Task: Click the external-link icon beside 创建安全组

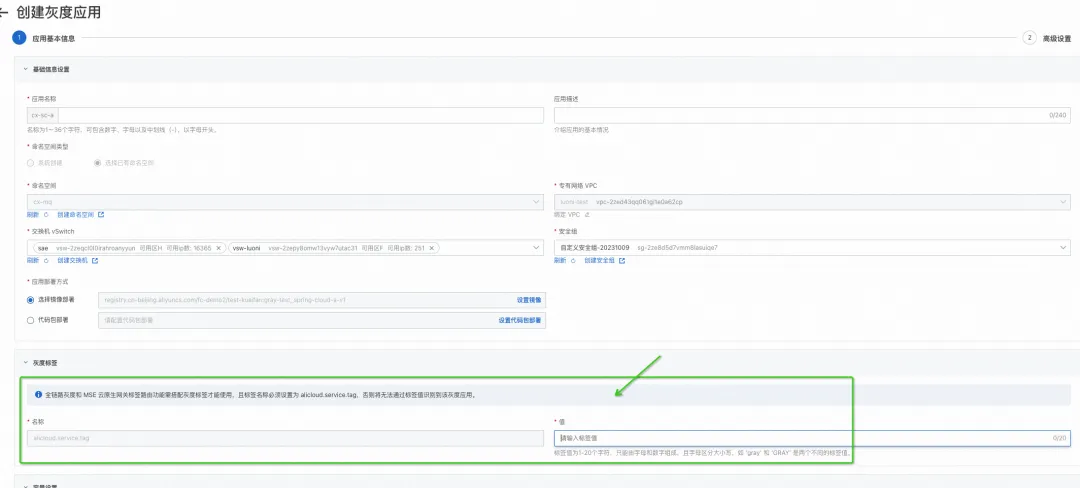Action: pos(622,261)
